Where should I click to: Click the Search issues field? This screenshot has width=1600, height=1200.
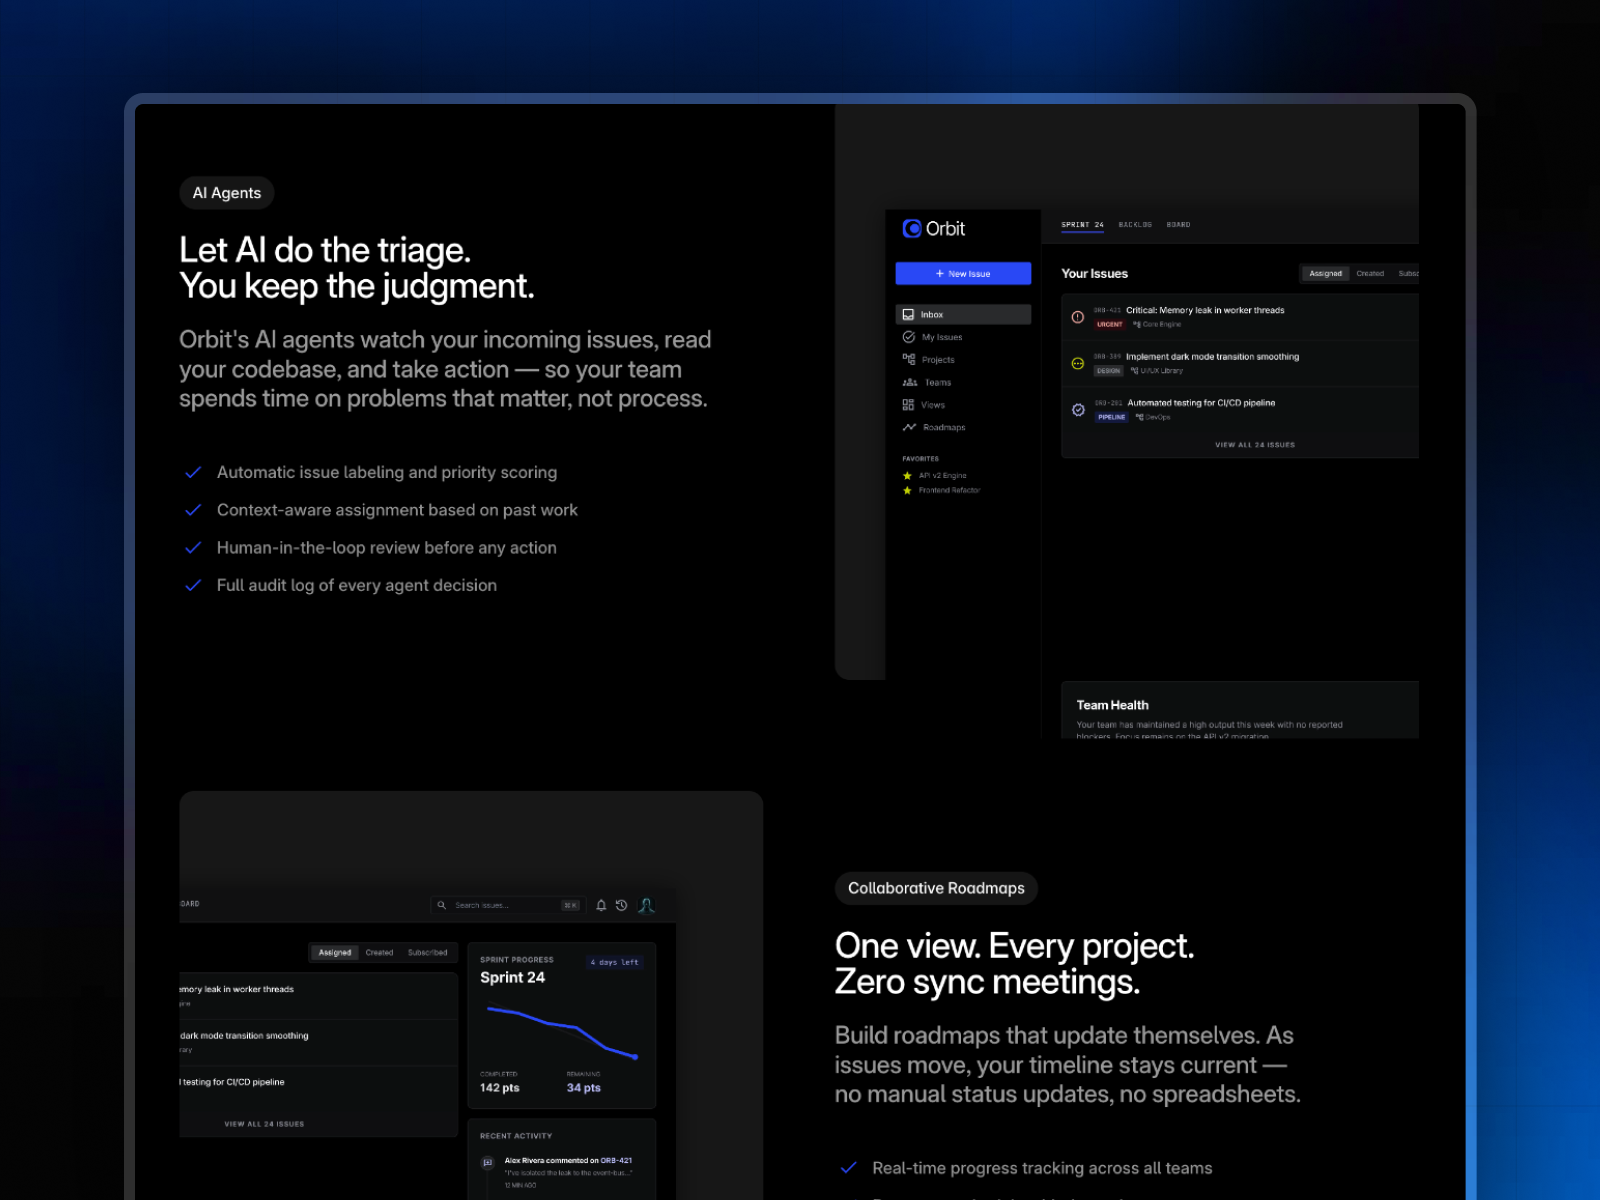click(509, 905)
